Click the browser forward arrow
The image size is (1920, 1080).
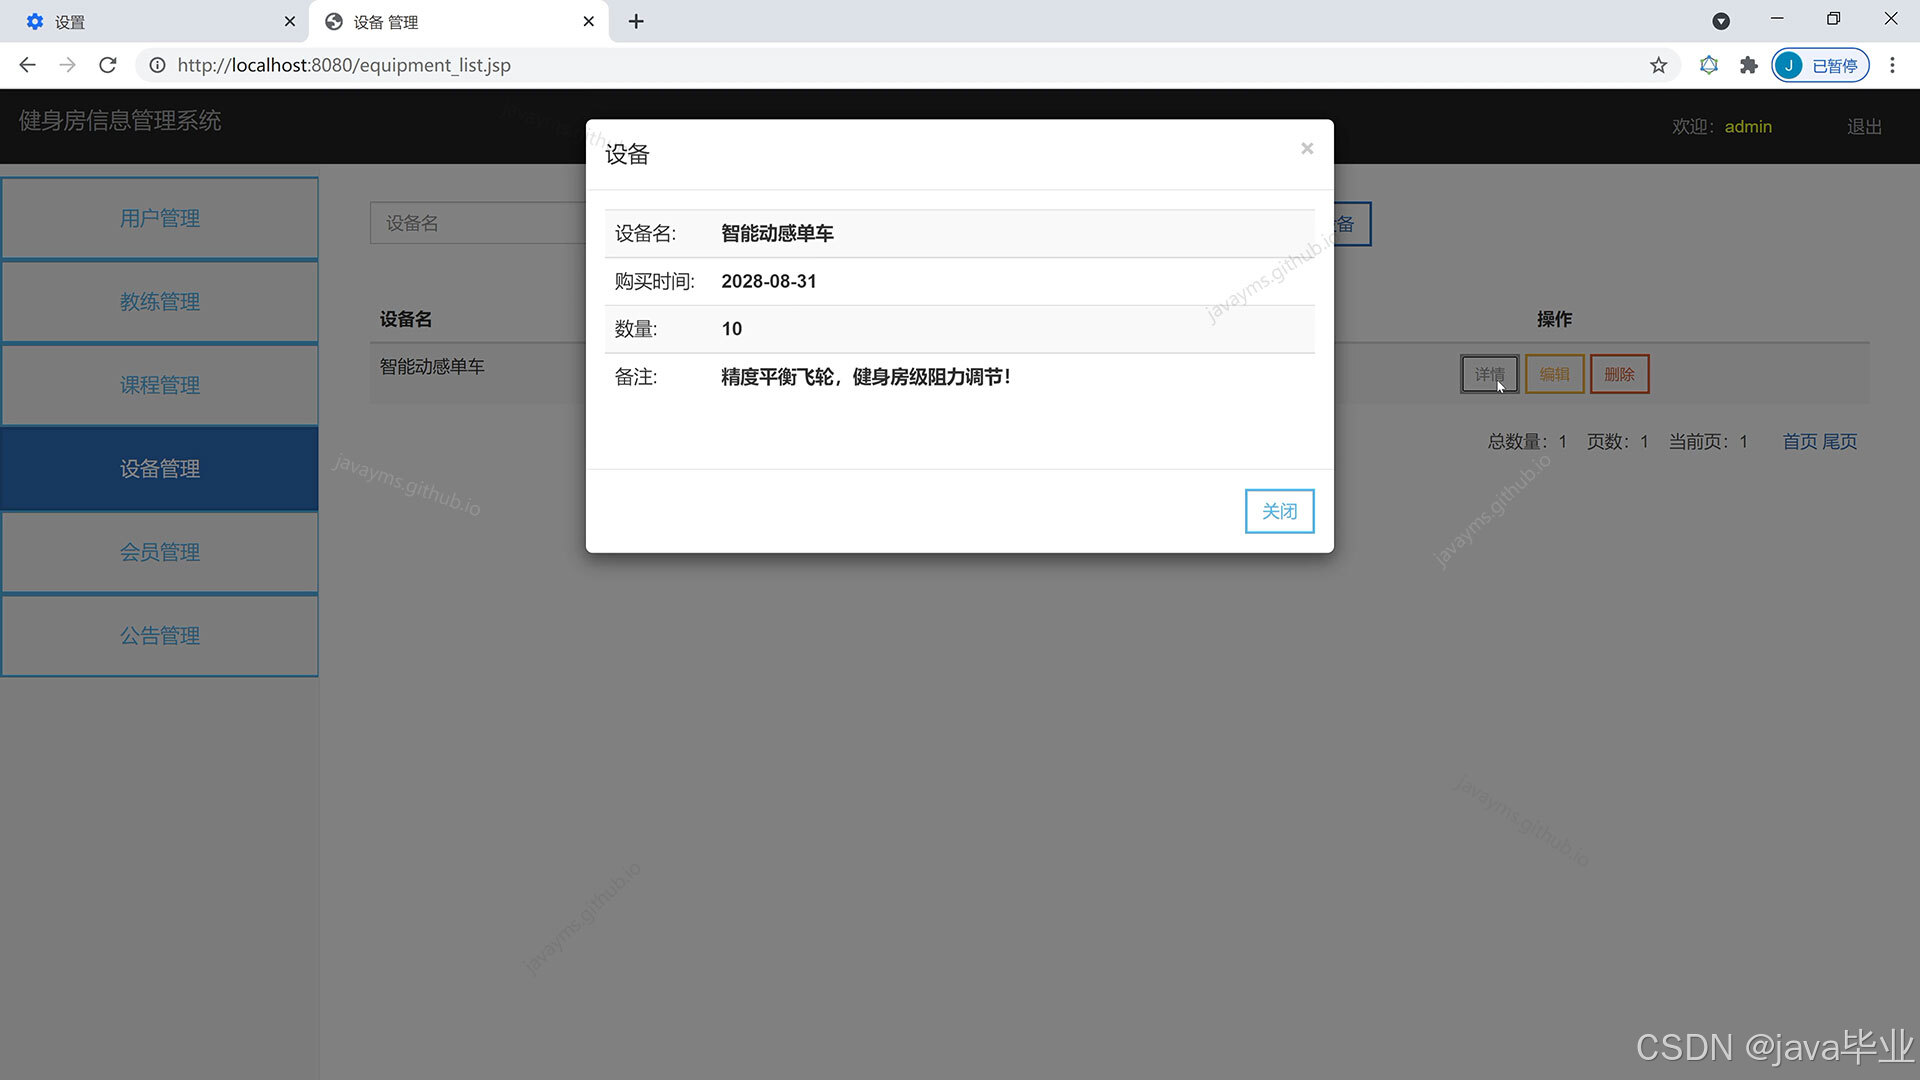point(67,65)
